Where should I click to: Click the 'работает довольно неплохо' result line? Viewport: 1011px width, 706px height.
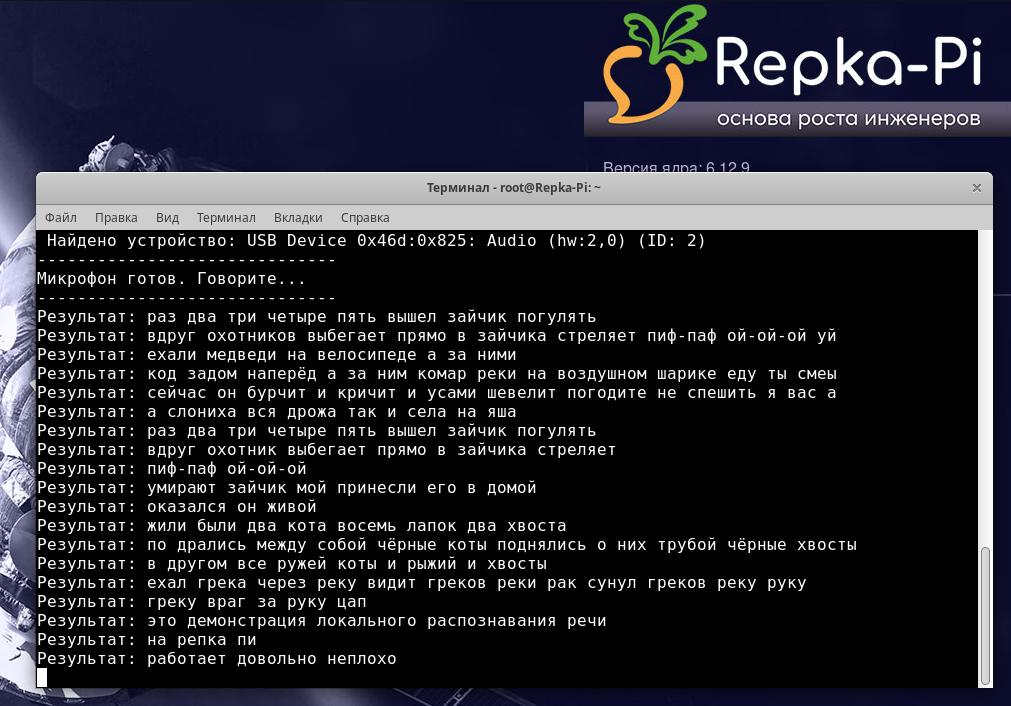click(216, 659)
